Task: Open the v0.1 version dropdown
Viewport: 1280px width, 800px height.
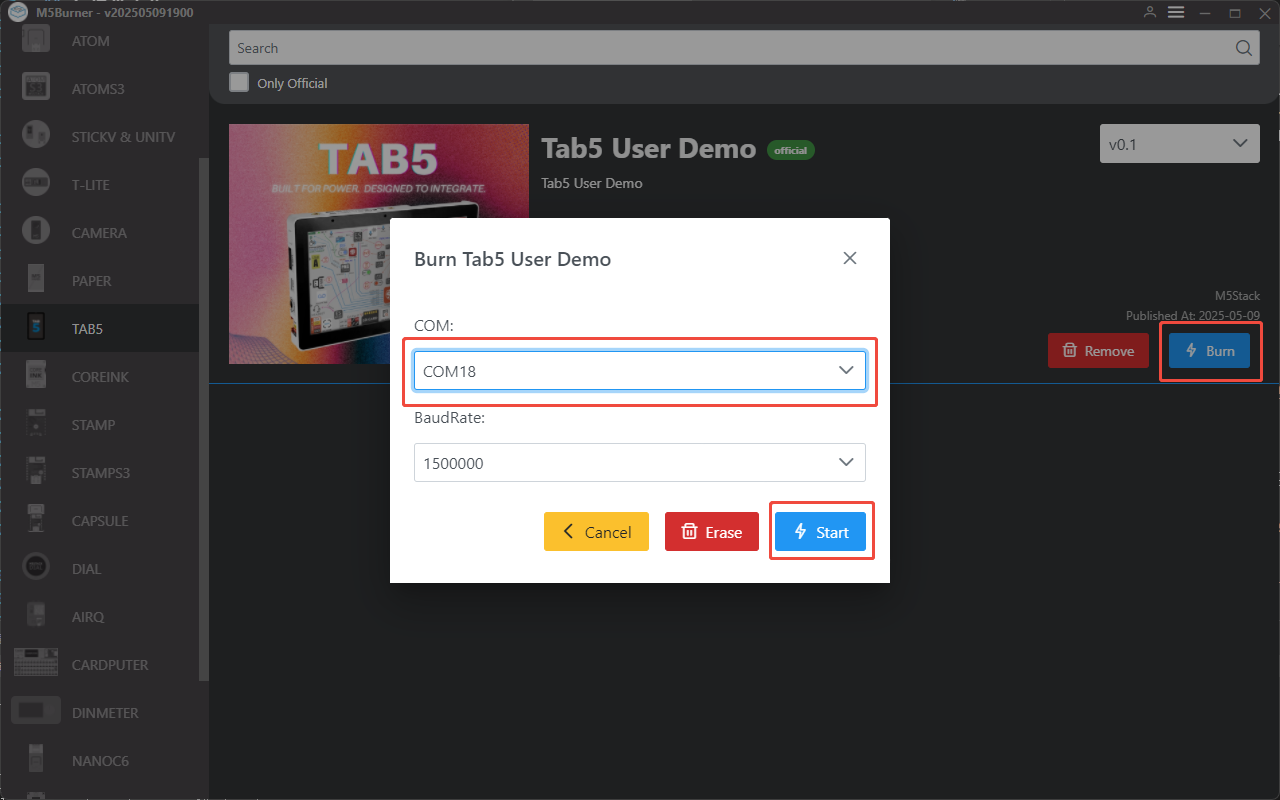Action: 1179,144
